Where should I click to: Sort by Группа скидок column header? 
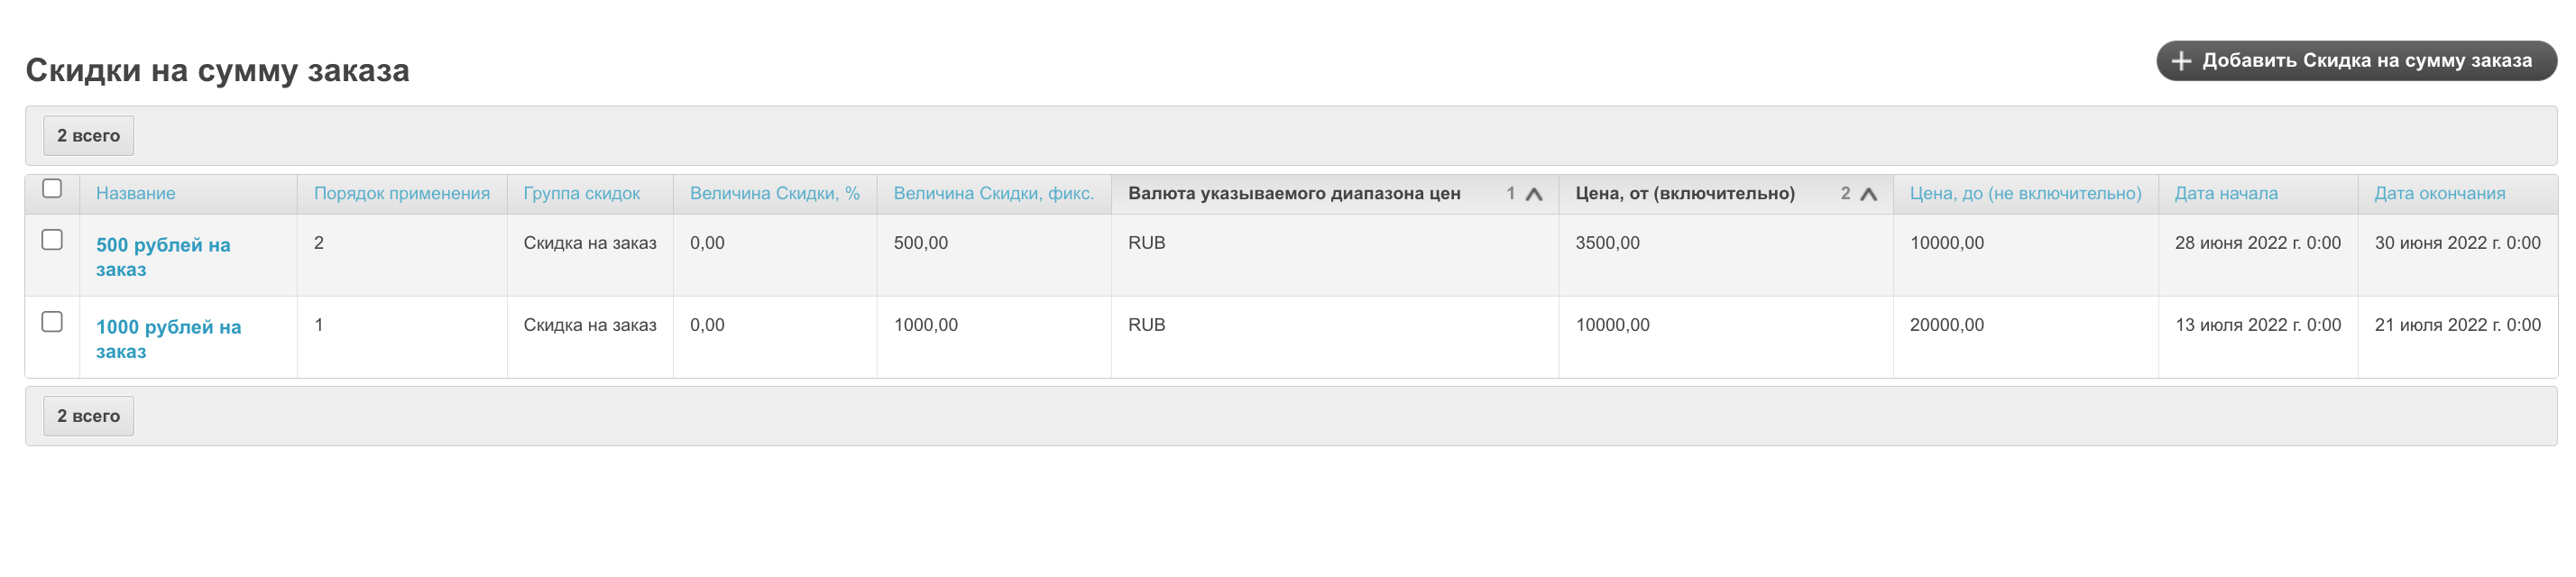[x=581, y=194]
